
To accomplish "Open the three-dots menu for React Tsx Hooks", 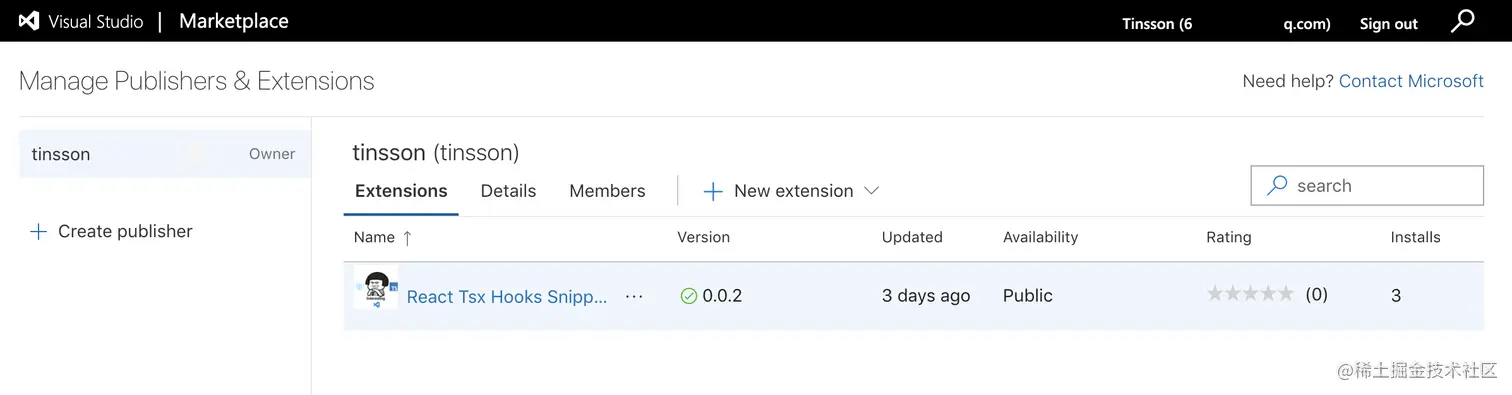I will (x=634, y=296).
